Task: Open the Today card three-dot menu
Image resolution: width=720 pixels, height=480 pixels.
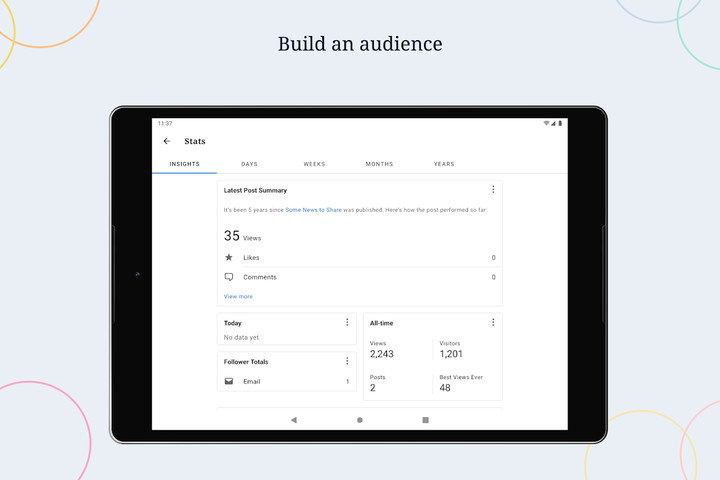Action: [x=347, y=323]
